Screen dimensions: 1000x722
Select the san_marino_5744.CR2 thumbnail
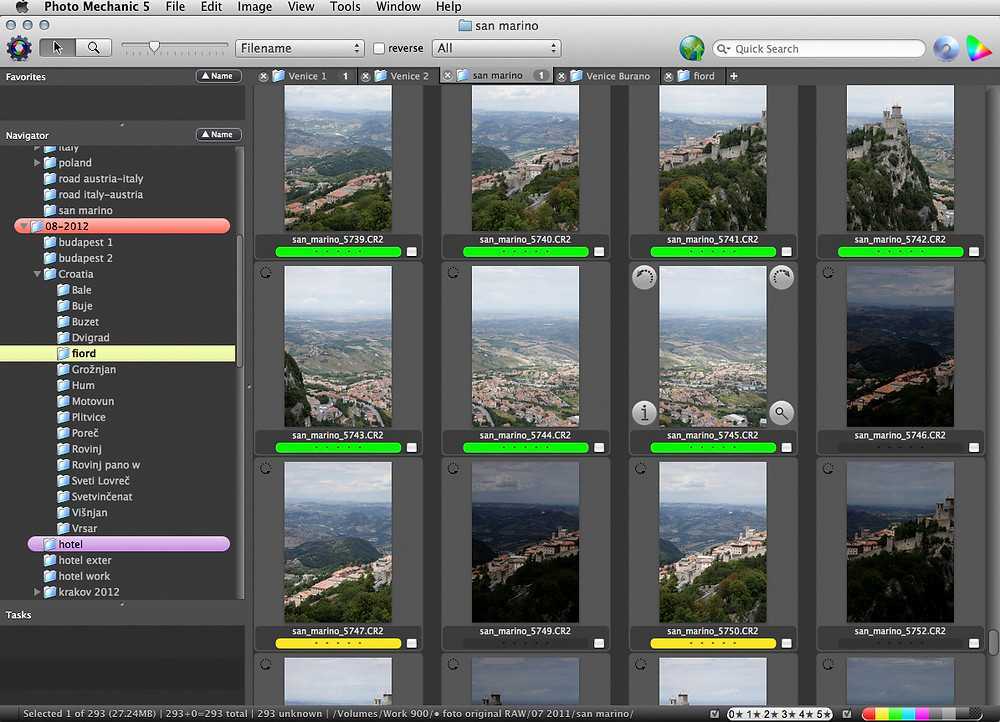coord(526,346)
